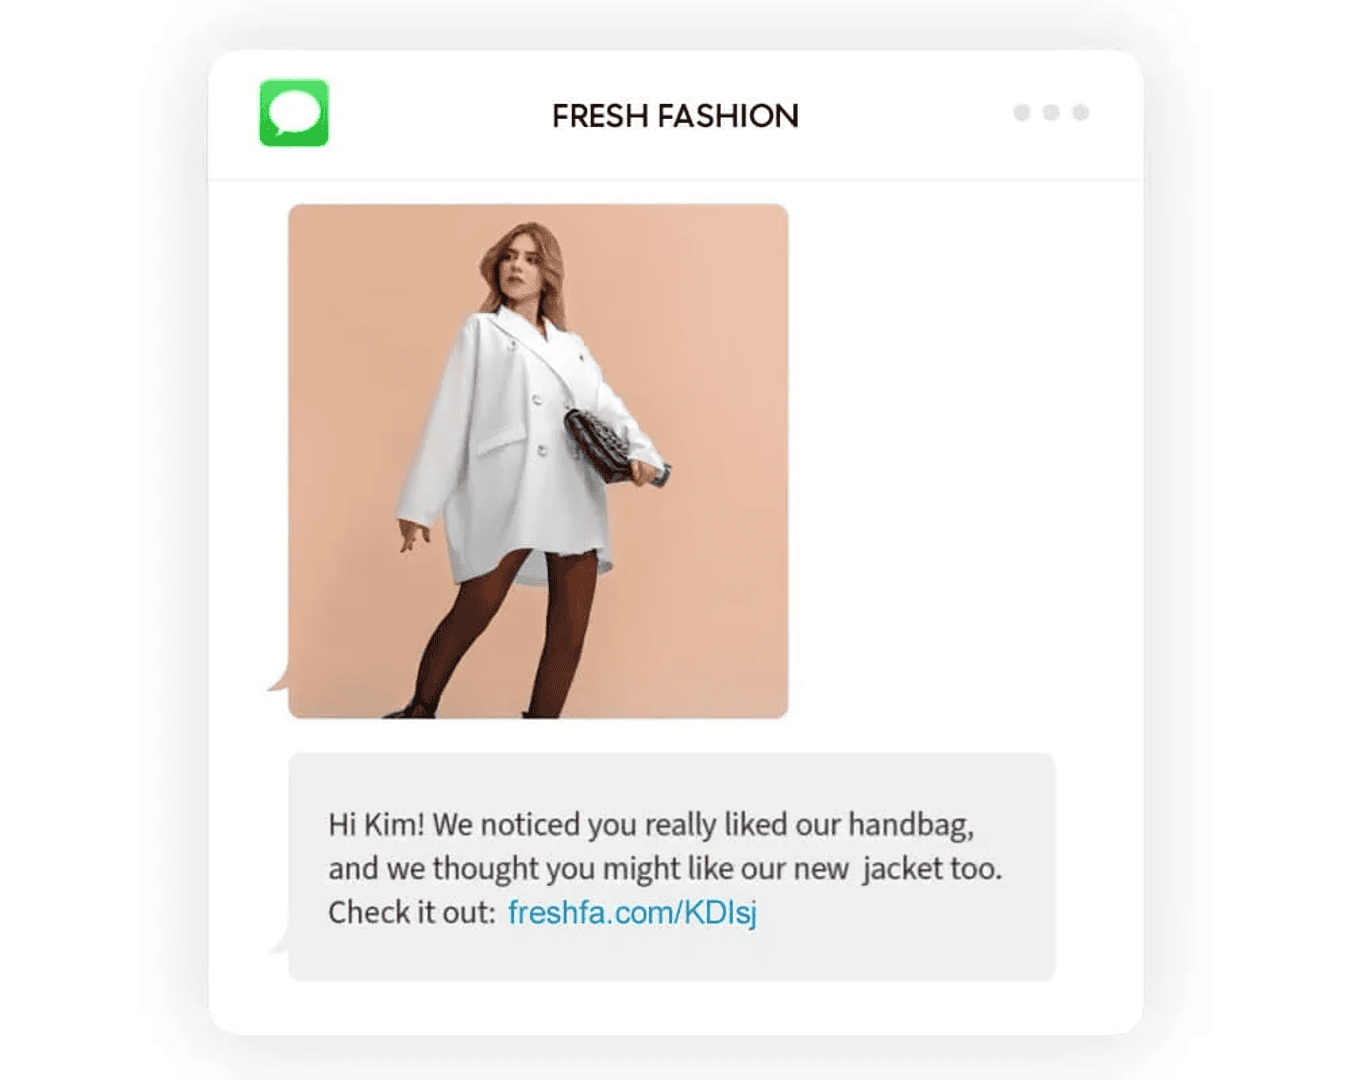Open the dotted overflow menu on the right
Viewport: 1352px width, 1080px height.
click(1050, 114)
